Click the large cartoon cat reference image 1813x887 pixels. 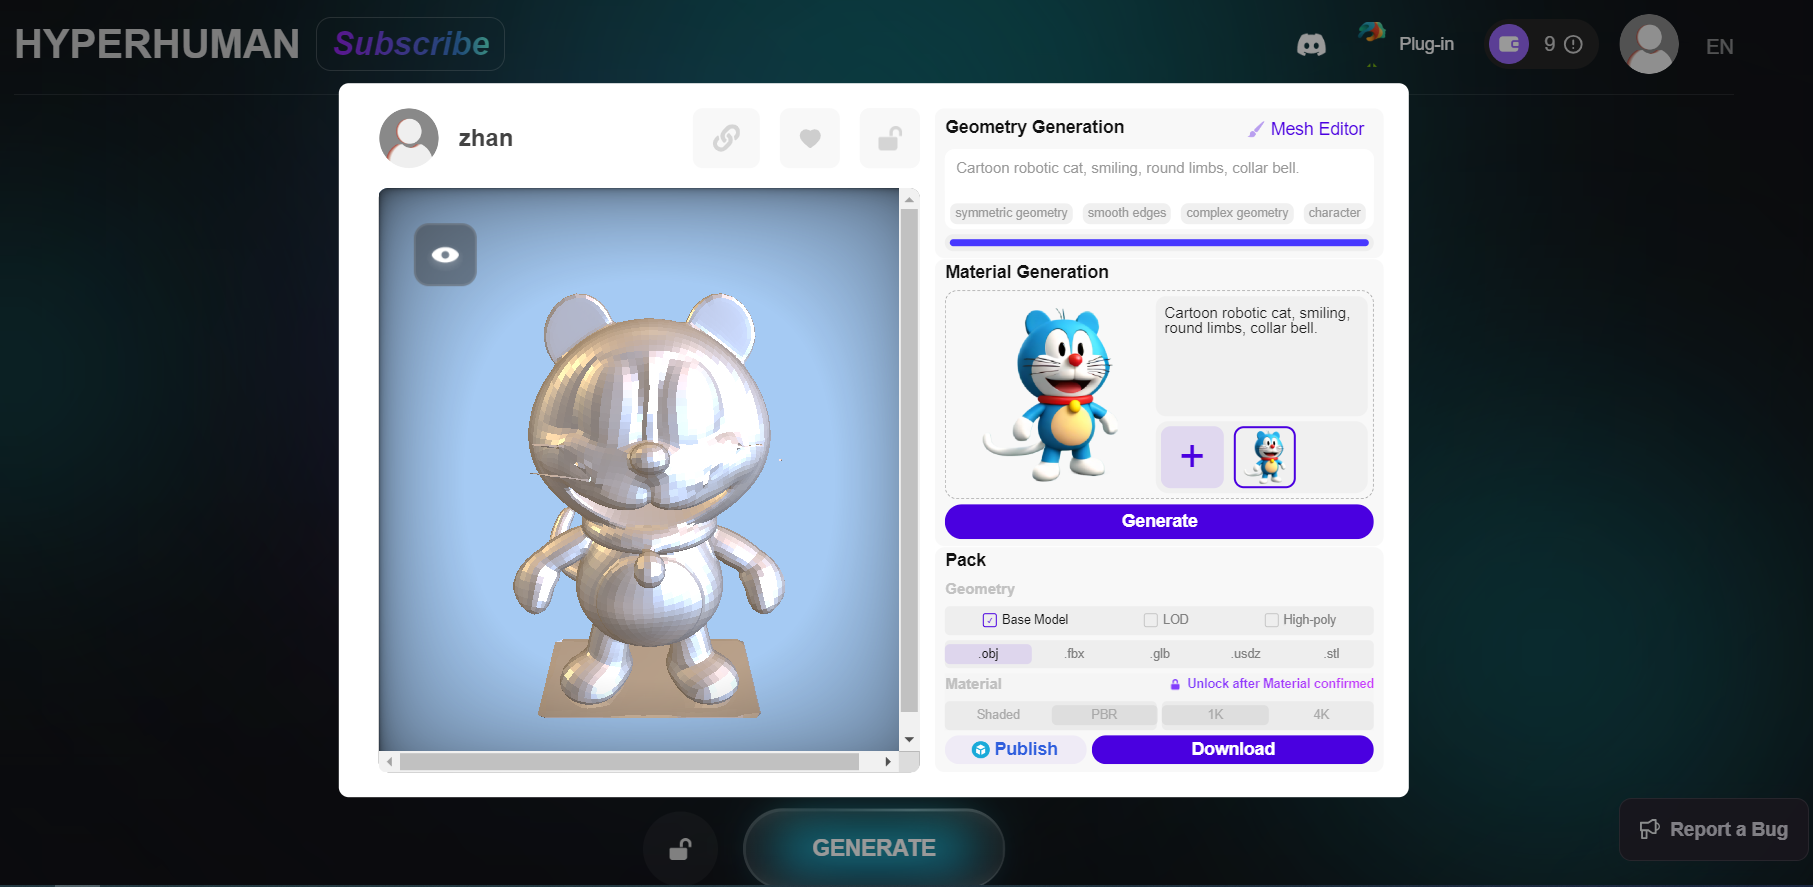click(x=1050, y=395)
